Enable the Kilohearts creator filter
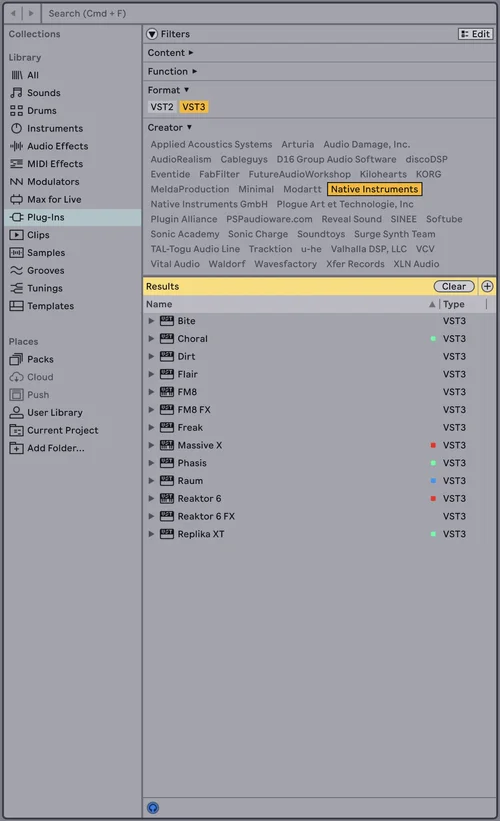This screenshot has height=821, width=500. 383,174
